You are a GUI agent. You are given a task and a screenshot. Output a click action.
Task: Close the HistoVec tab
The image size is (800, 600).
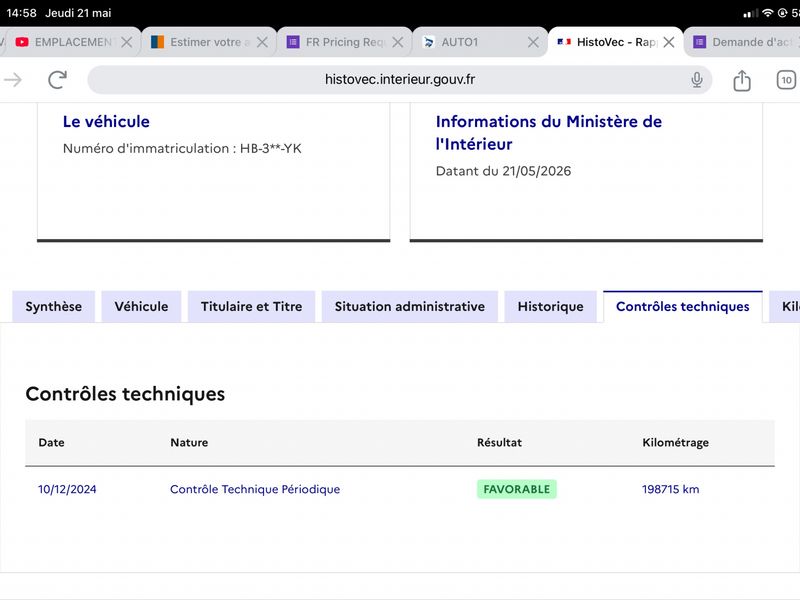(x=669, y=42)
